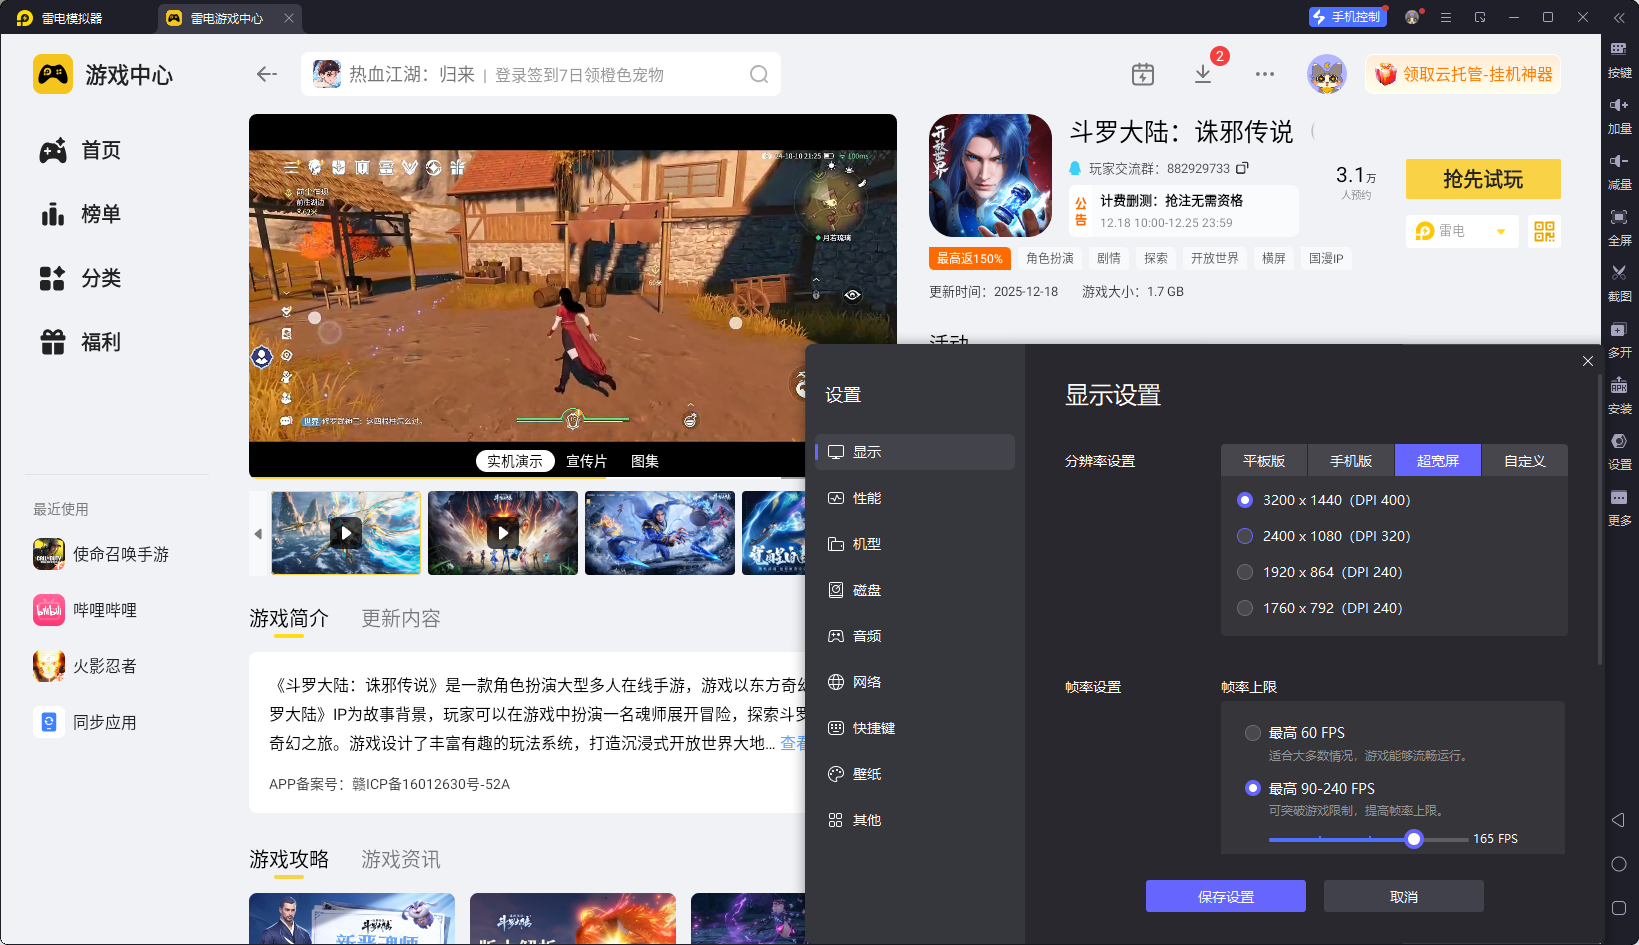Click 保存设置 to save settings
Image resolution: width=1639 pixels, height=945 pixels.
(1226, 896)
